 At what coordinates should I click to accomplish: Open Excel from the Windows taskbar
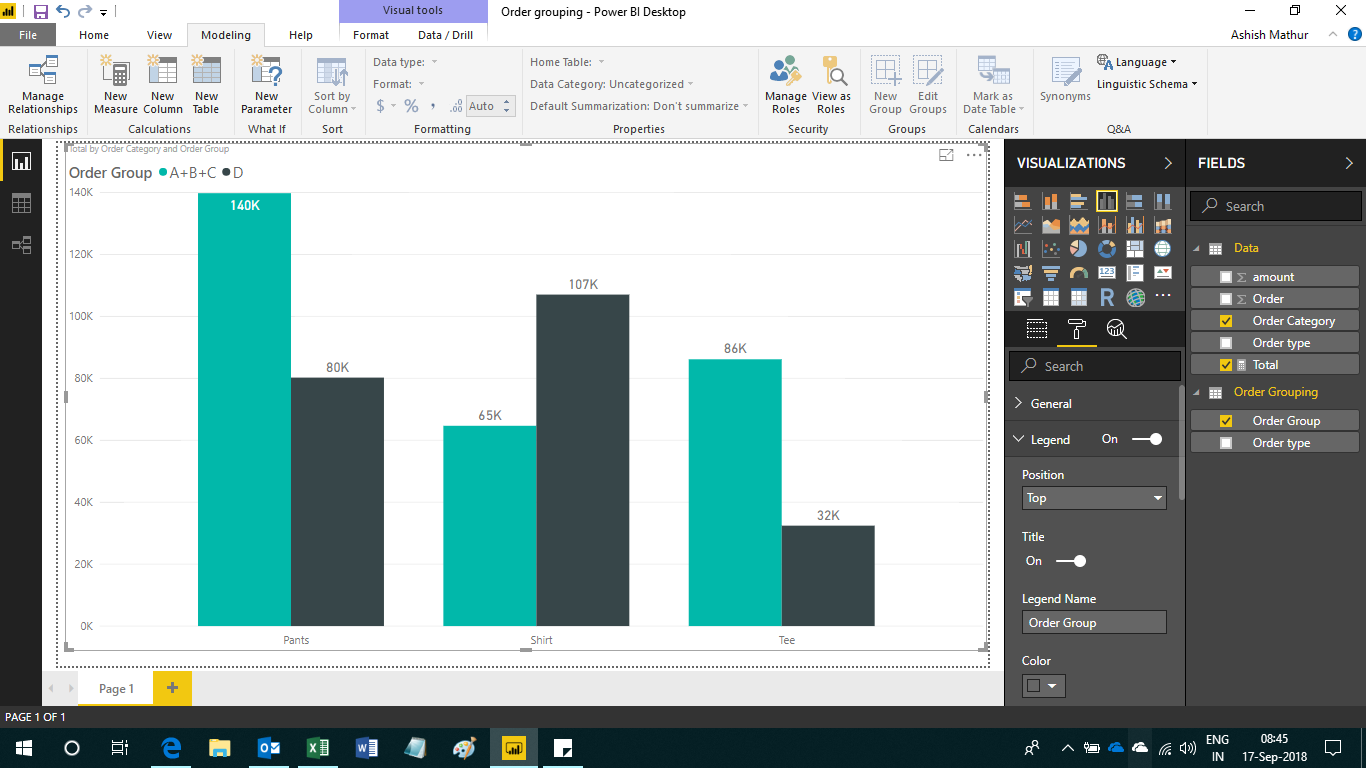[318, 748]
